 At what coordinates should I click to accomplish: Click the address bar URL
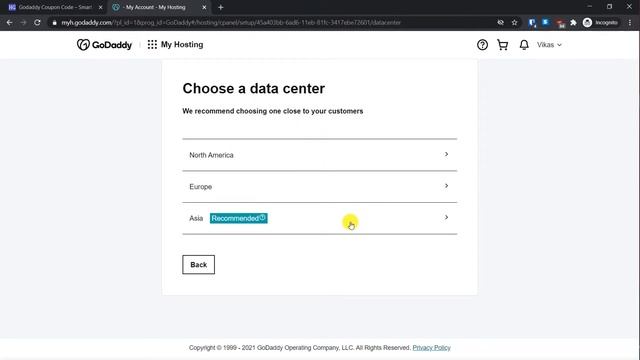pos(231,22)
